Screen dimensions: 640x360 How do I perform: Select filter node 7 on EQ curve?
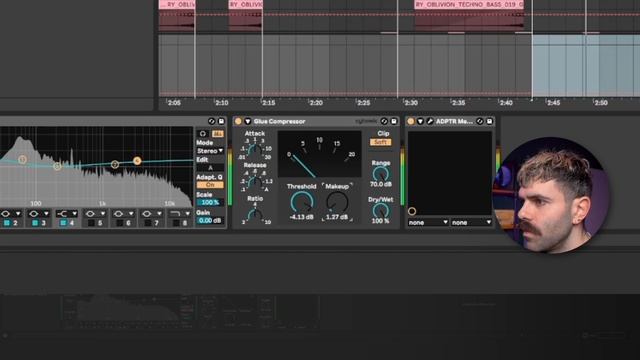115,164
